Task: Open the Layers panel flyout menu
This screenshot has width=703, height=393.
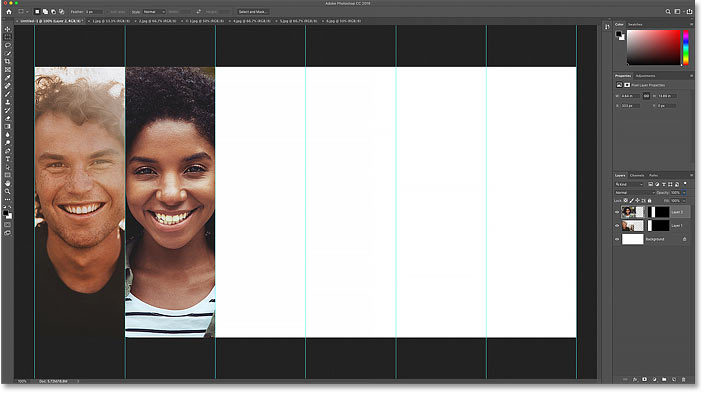Action: click(x=691, y=175)
